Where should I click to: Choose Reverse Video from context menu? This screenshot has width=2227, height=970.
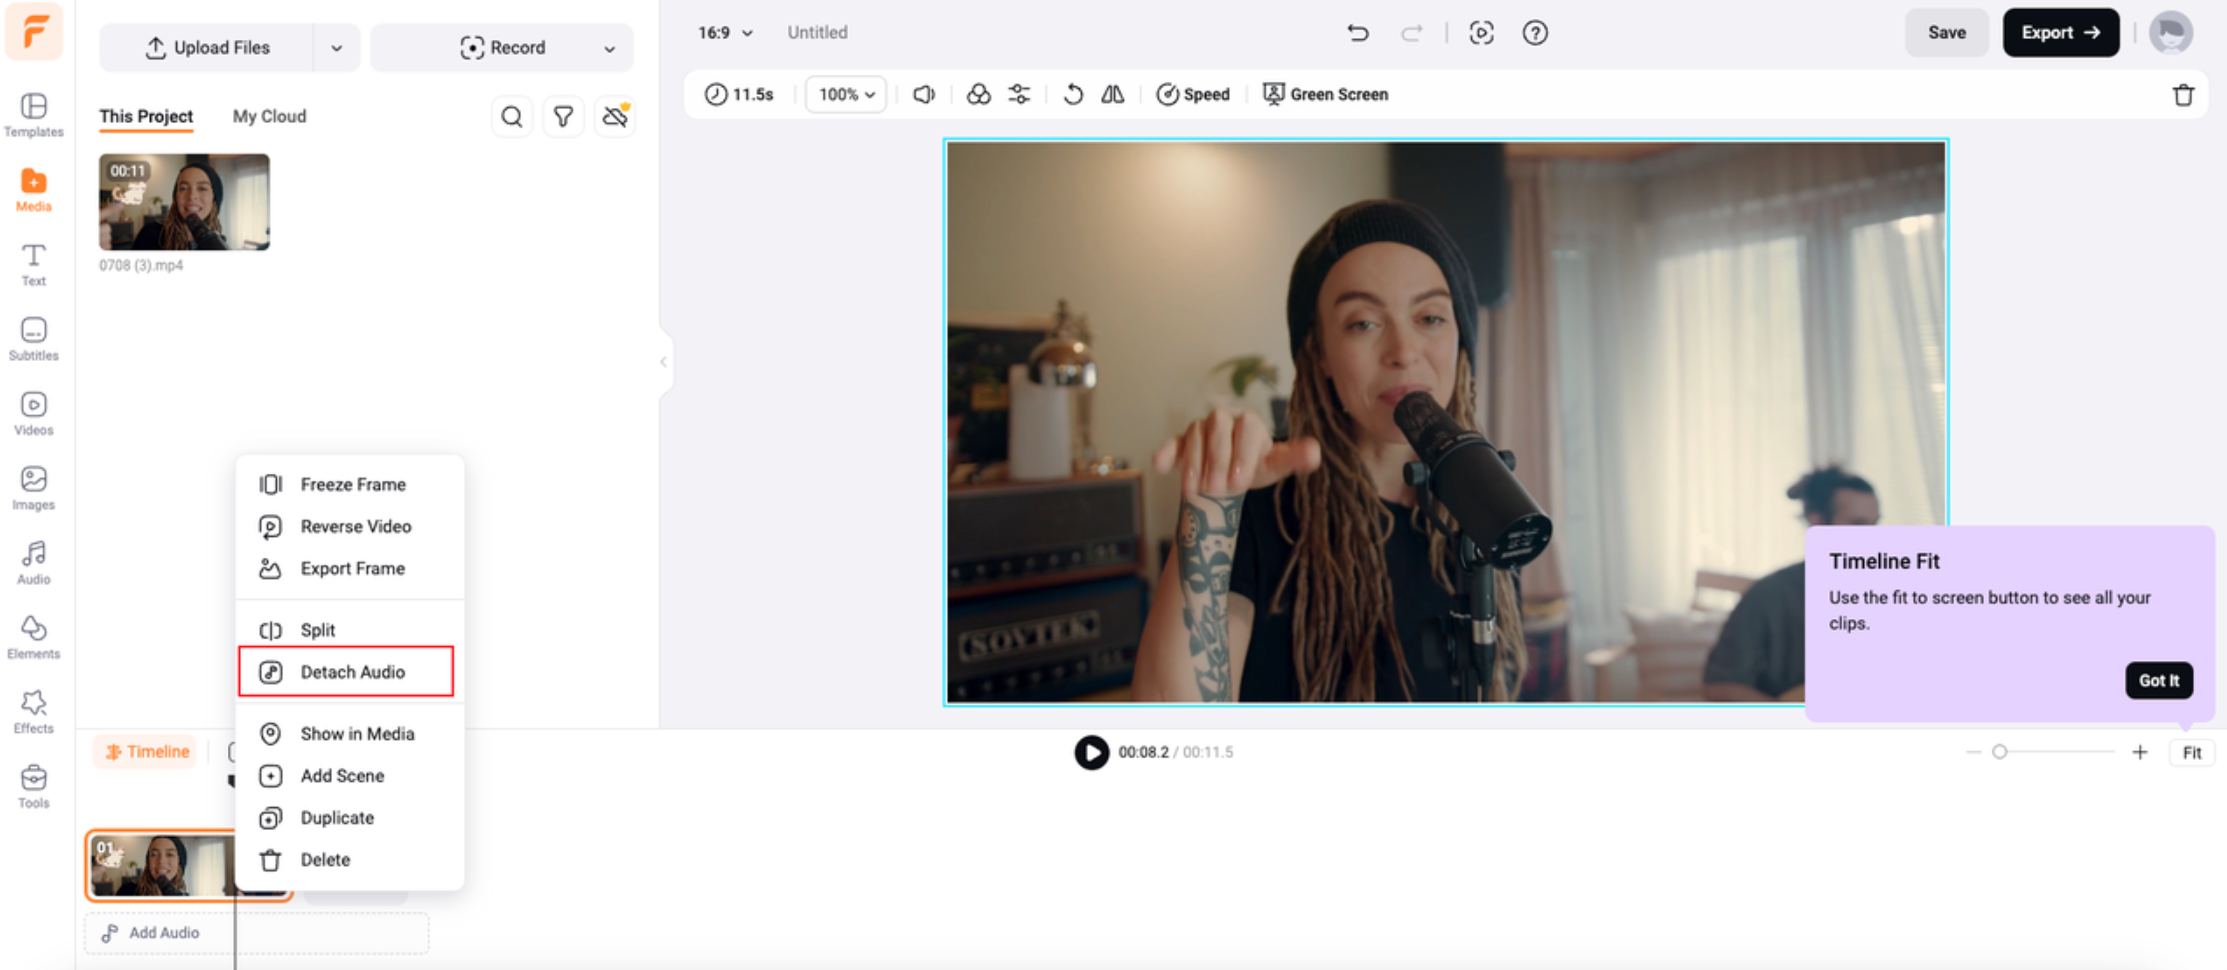click(350, 526)
